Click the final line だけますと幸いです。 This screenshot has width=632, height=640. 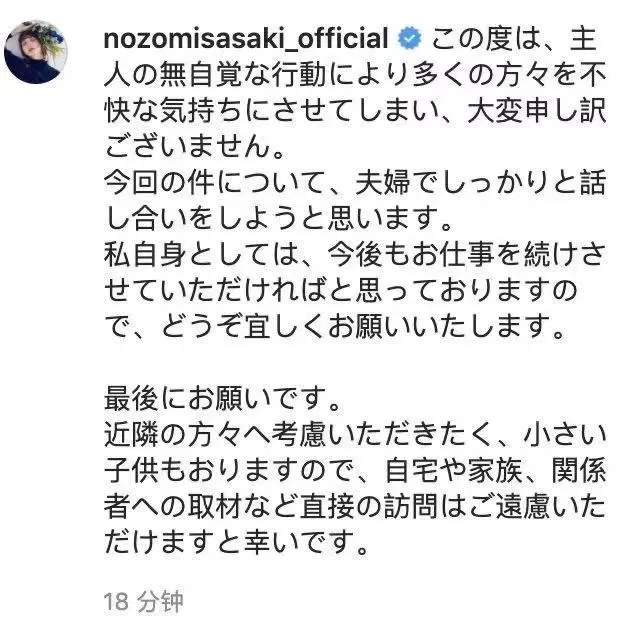pyautogui.click(x=236, y=542)
